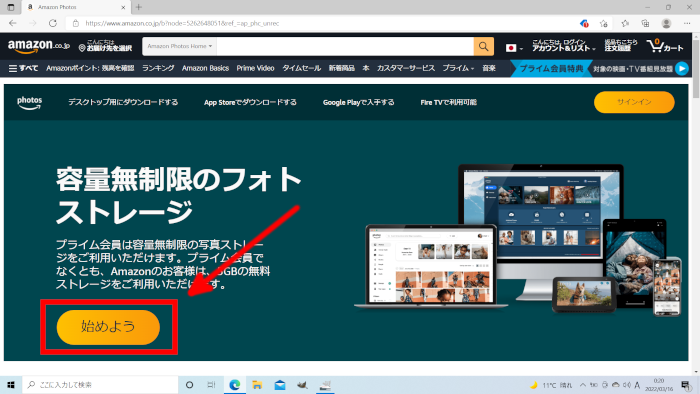This screenshot has height=394, width=700.
Task: Add this page to favorites star
Action: (604, 23)
